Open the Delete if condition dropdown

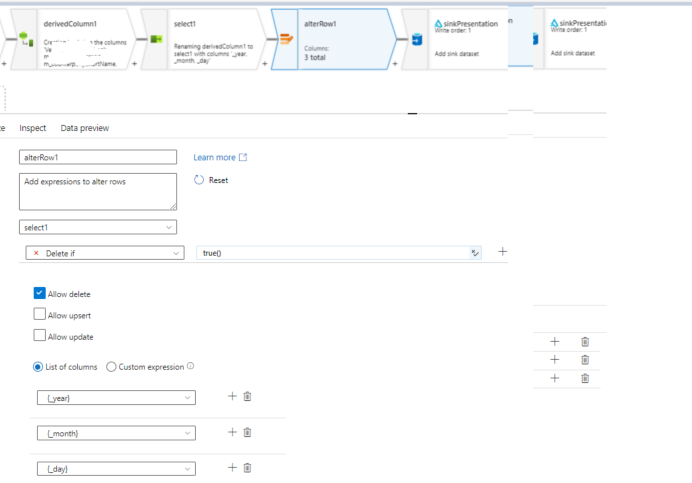105,253
